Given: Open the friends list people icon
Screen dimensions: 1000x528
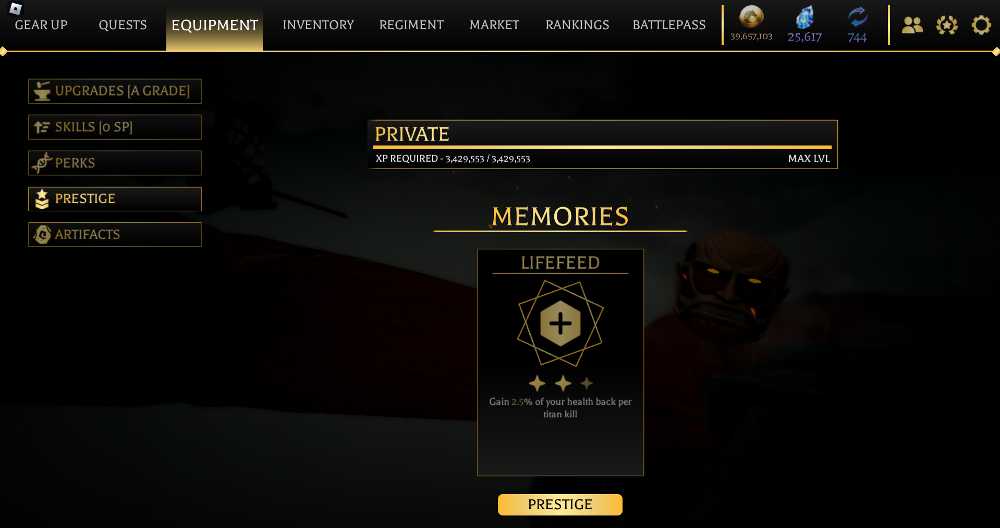Looking at the screenshot, I should (x=913, y=26).
